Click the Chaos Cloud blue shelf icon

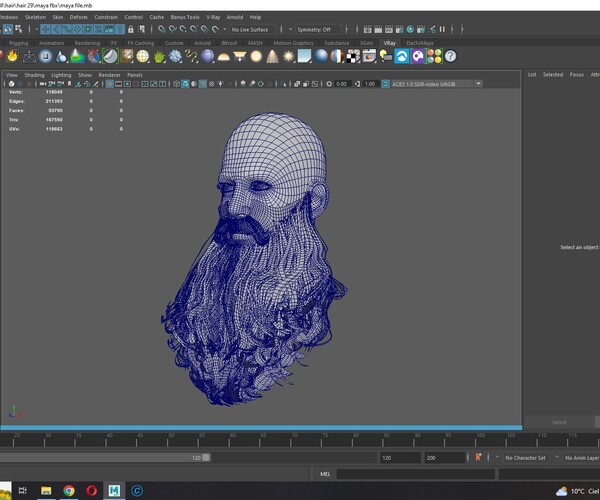402,56
